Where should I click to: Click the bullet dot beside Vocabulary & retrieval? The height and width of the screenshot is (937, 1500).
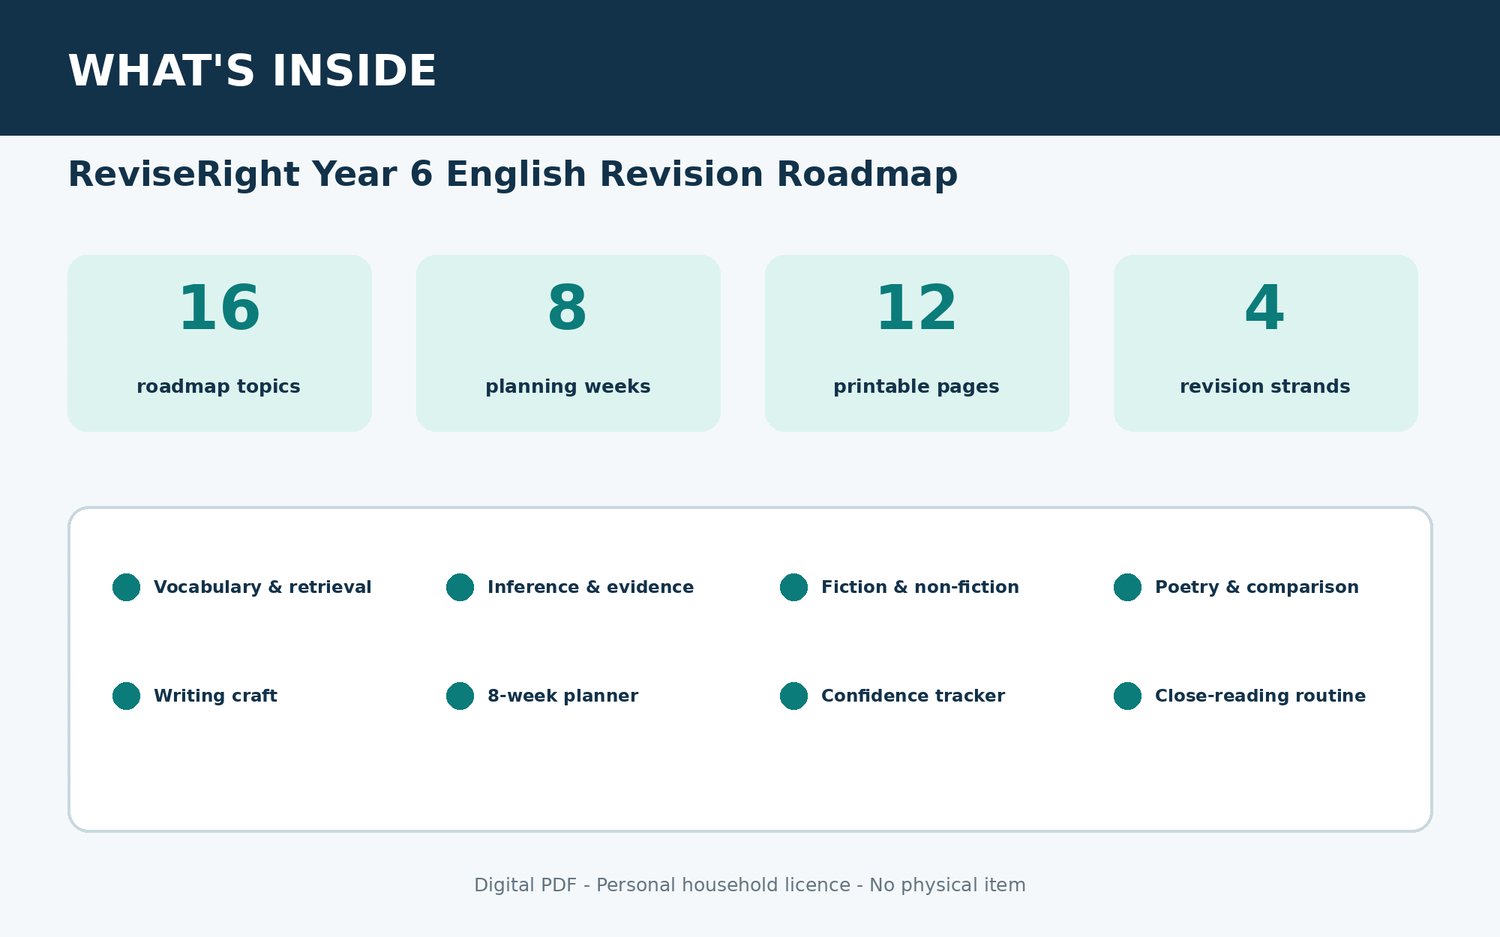[x=126, y=587]
